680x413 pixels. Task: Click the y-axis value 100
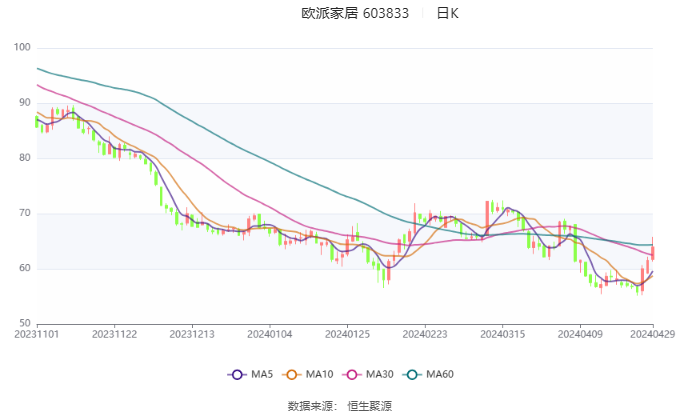22,47
